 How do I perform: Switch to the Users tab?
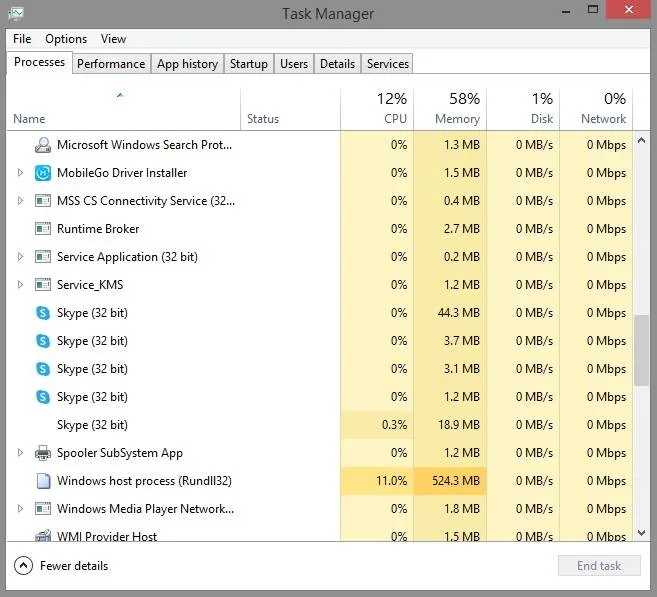[294, 64]
